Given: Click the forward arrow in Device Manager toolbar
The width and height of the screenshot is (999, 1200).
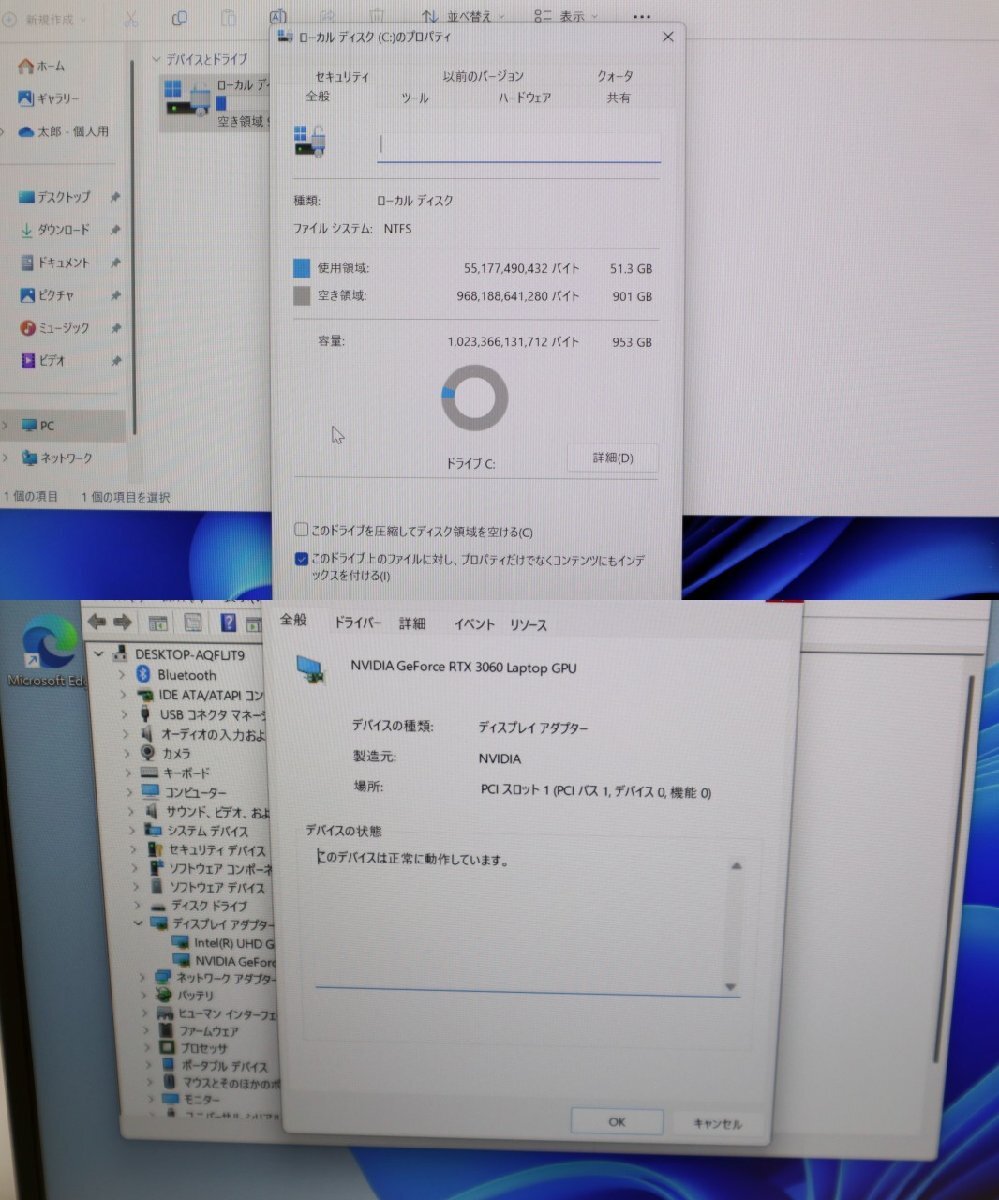Looking at the screenshot, I should tap(122, 622).
